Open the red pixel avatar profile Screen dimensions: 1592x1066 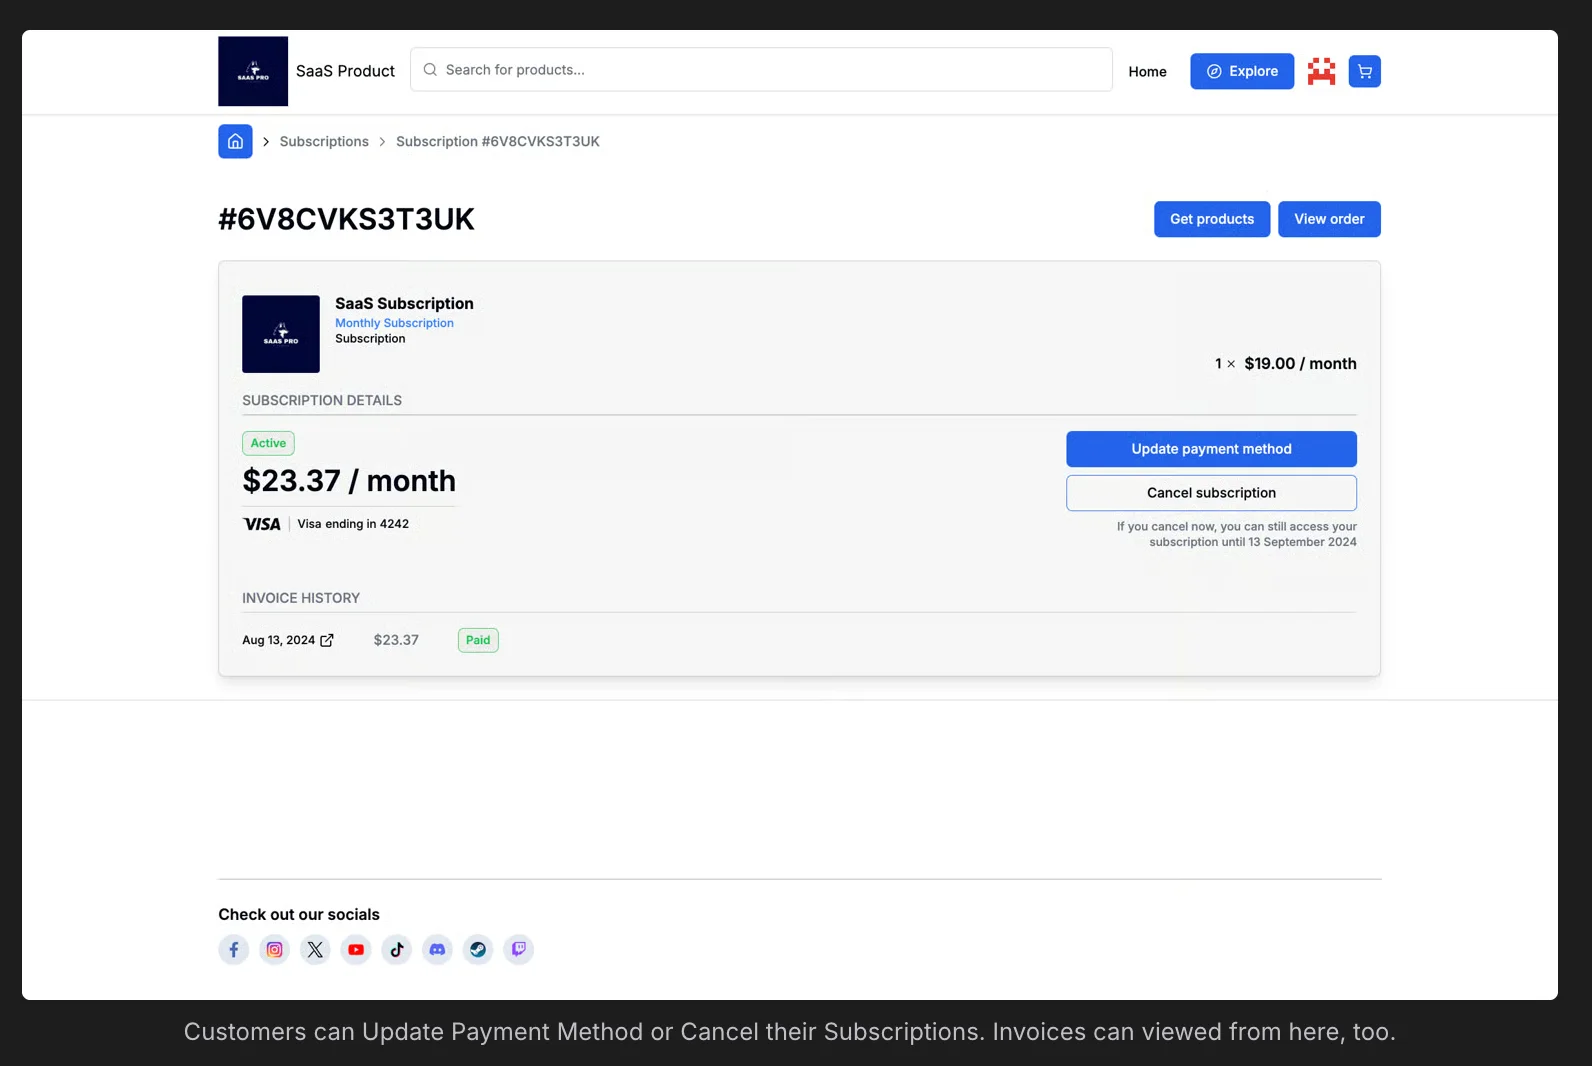point(1321,71)
